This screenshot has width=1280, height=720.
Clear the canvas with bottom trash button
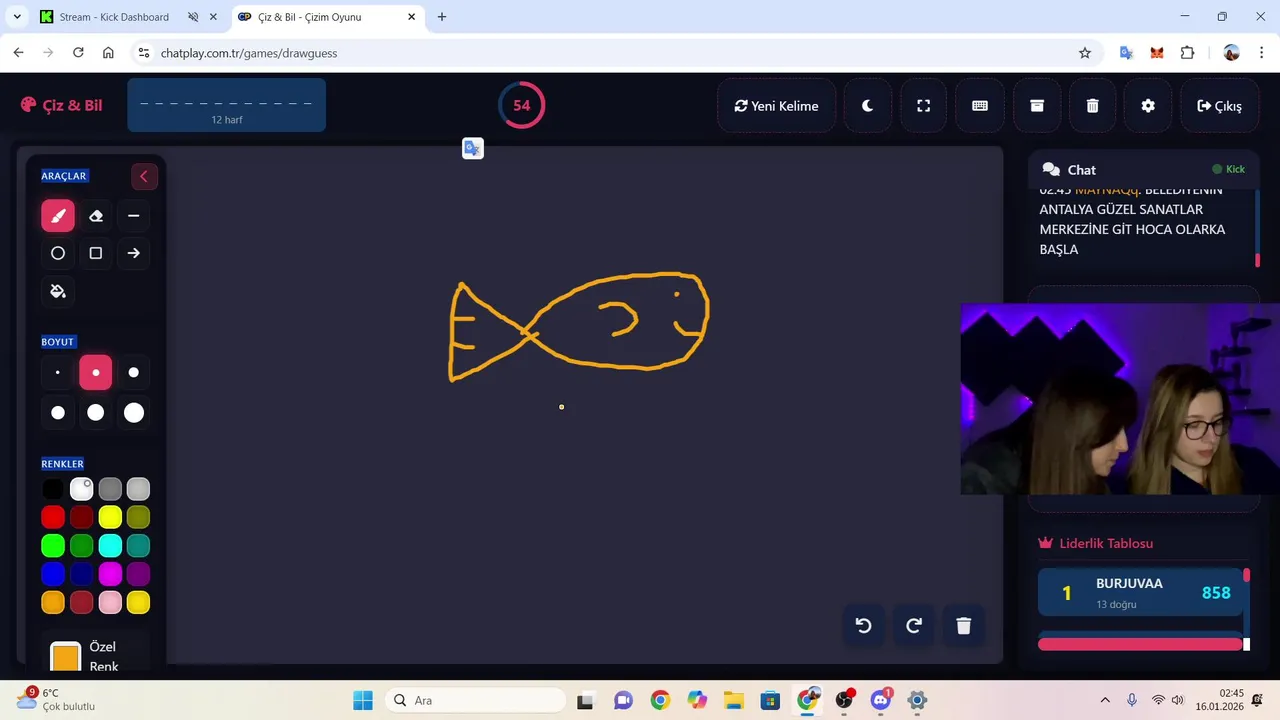964,625
